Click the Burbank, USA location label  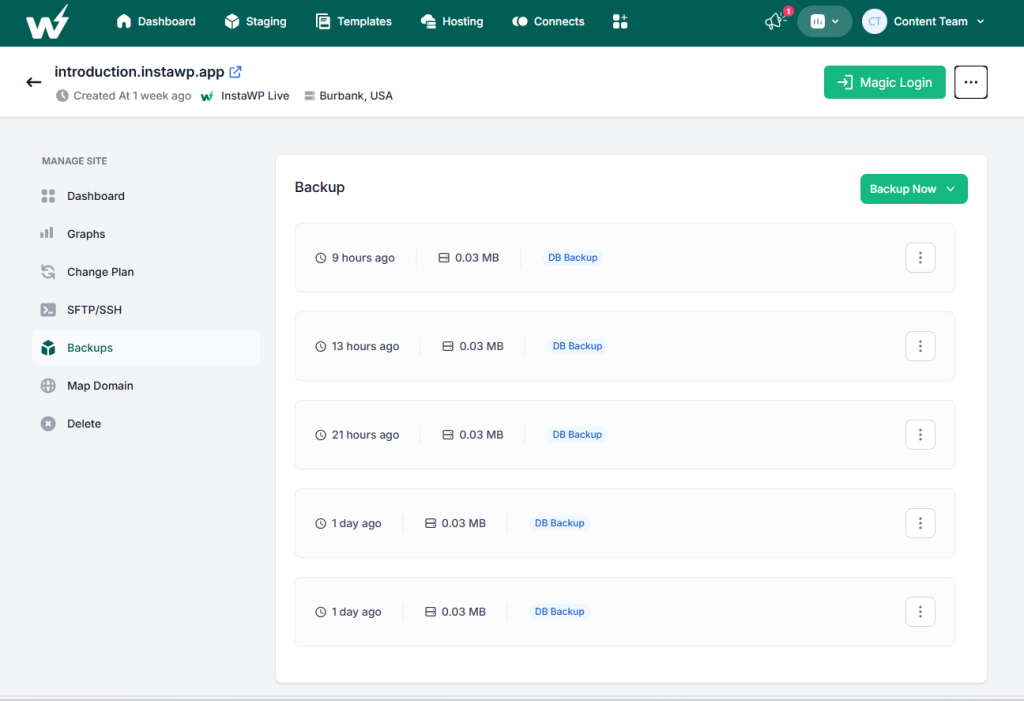pyautogui.click(x=356, y=95)
